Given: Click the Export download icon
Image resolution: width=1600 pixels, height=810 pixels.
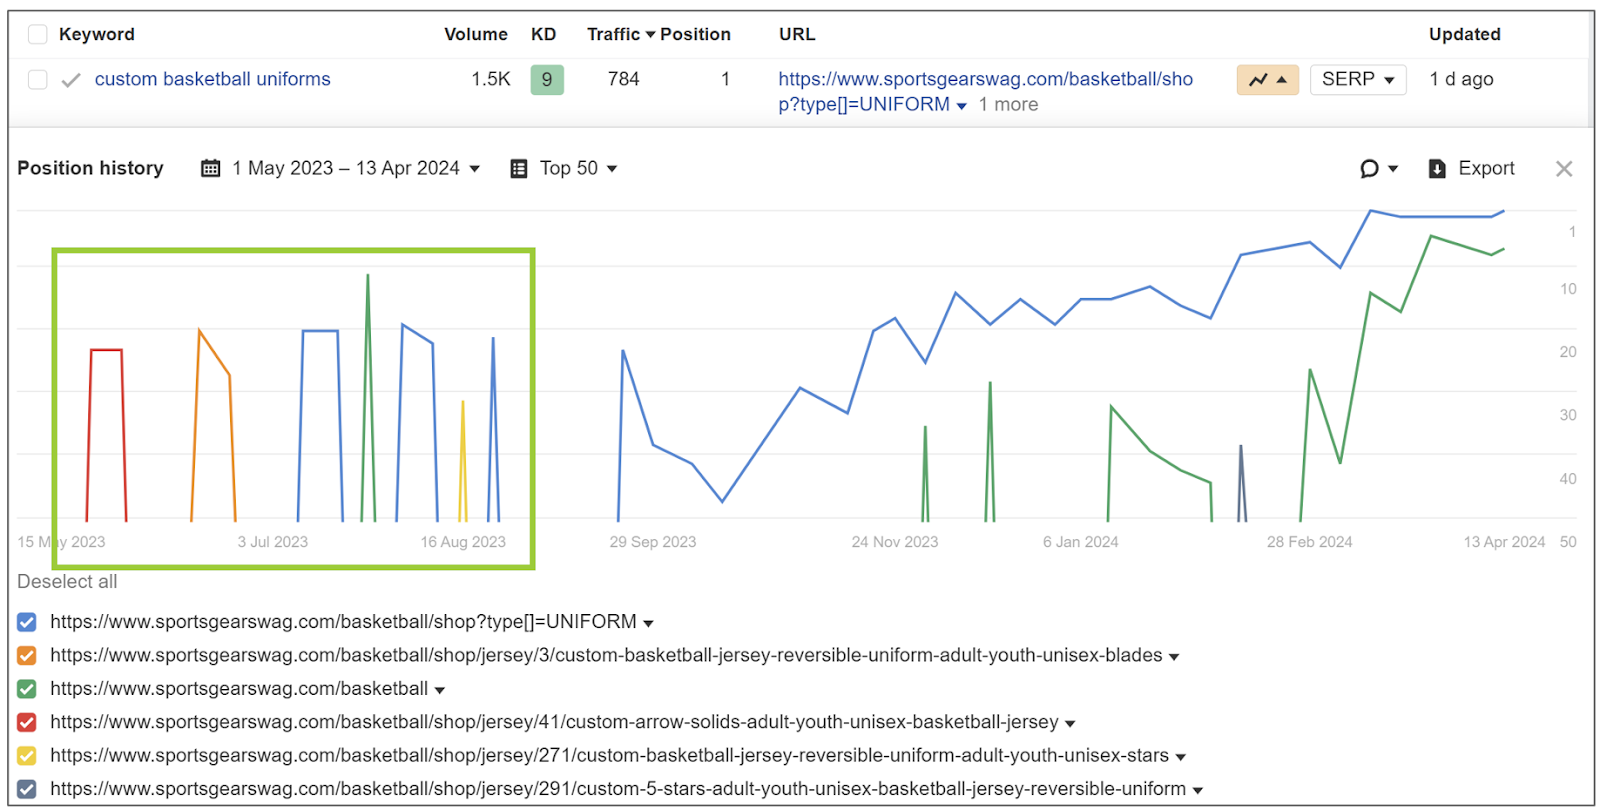Looking at the screenshot, I should point(1437,168).
